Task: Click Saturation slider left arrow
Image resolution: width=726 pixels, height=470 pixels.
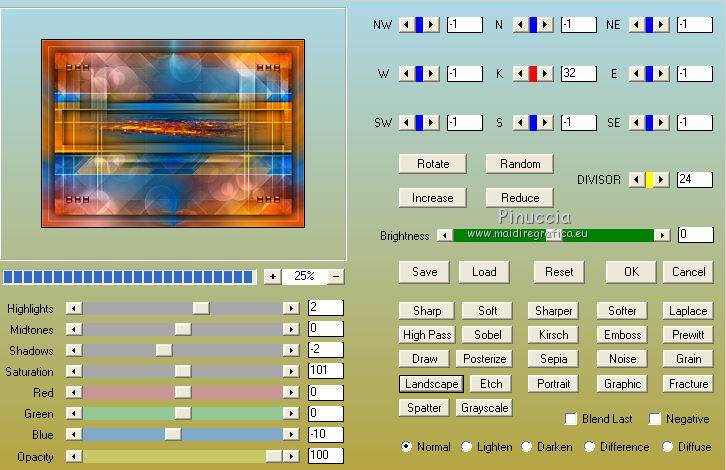Action: [x=74, y=371]
